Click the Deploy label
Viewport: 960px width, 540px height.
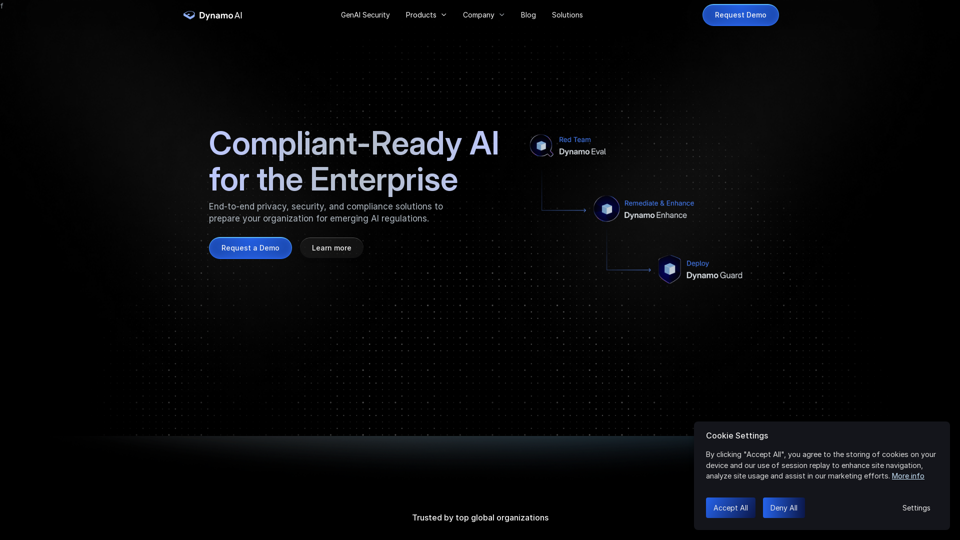pyautogui.click(x=697, y=263)
